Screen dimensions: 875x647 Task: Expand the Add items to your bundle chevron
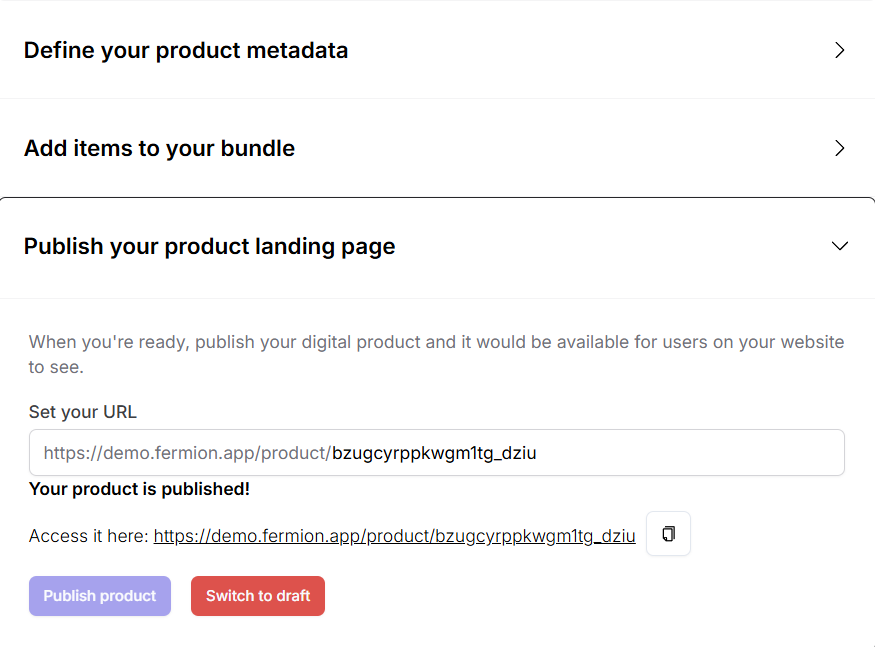pyautogui.click(x=840, y=148)
